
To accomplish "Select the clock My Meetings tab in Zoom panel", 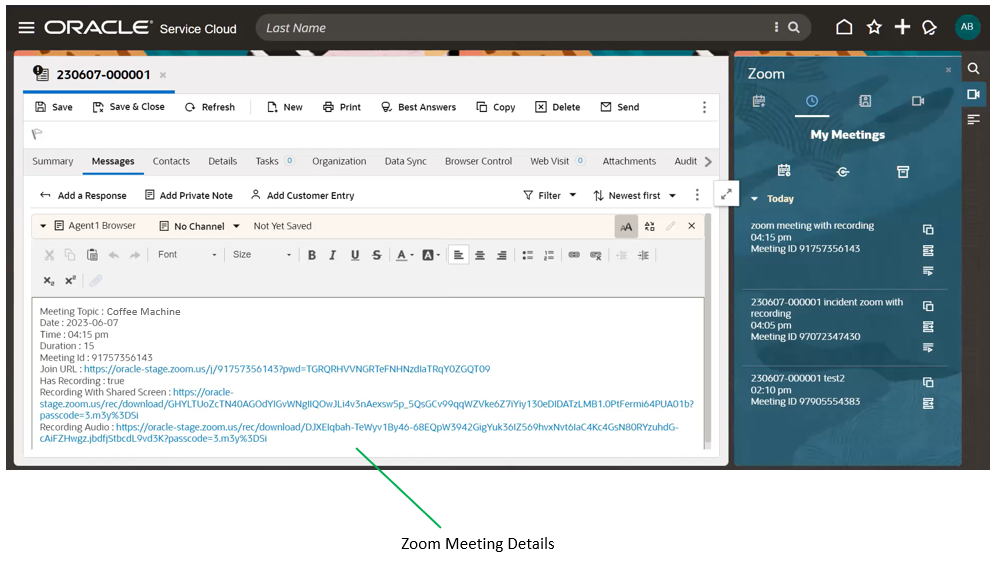I will [812, 101].
